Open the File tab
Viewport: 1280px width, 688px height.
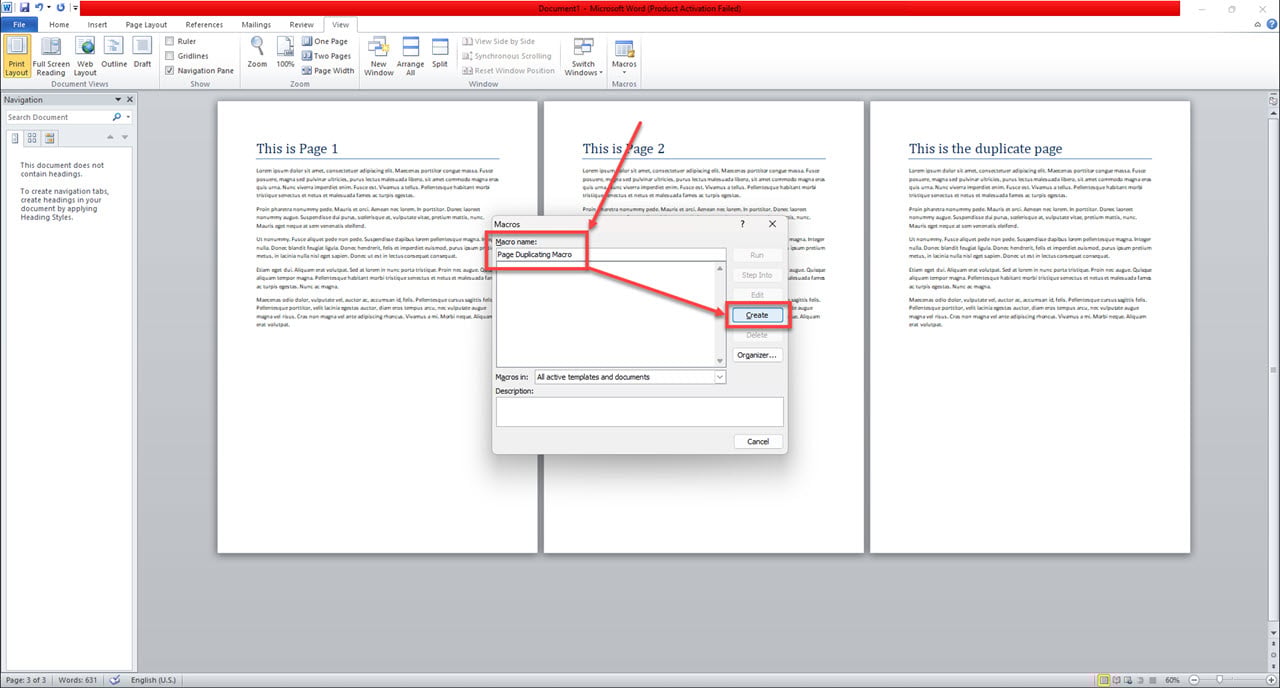click(x=18, y=24)
